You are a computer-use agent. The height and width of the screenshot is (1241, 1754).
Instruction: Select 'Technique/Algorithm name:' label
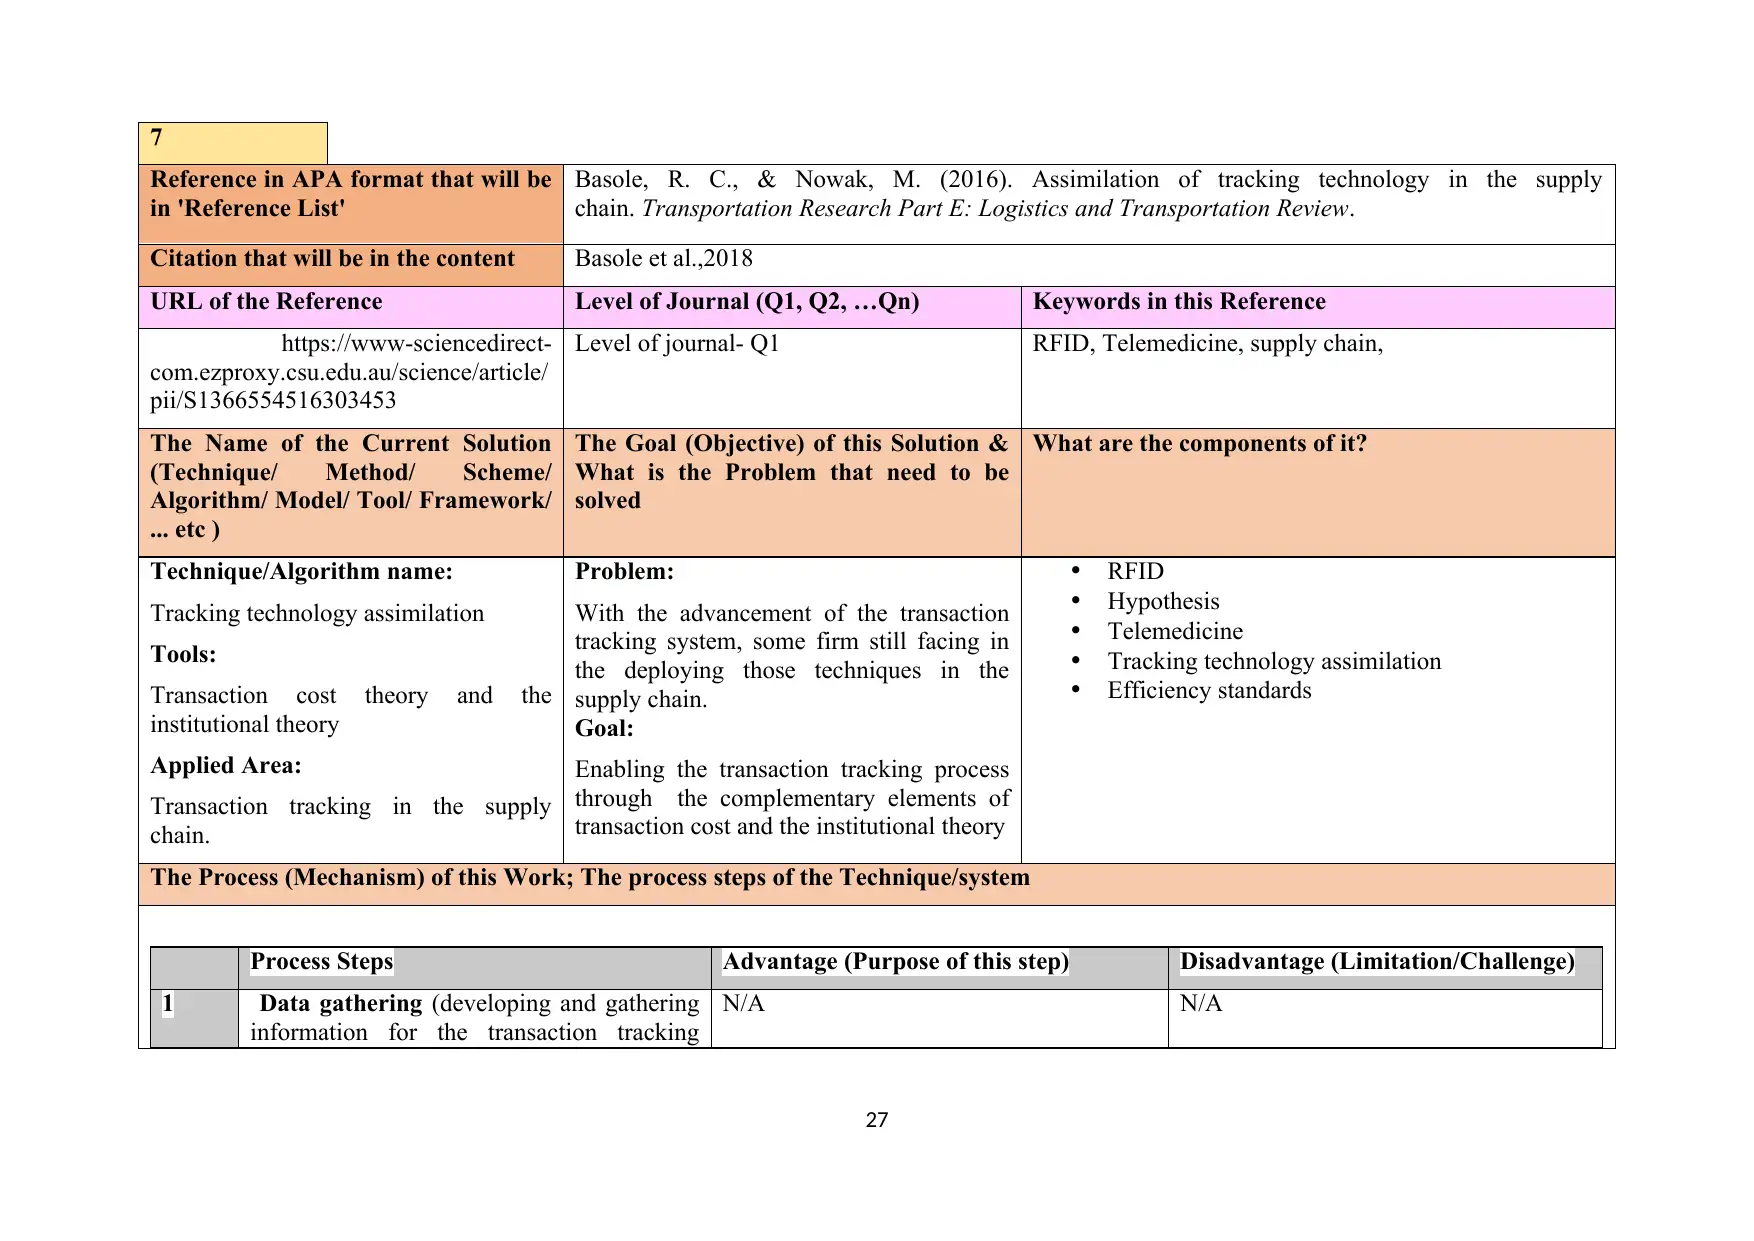click(x=301, y=572)
